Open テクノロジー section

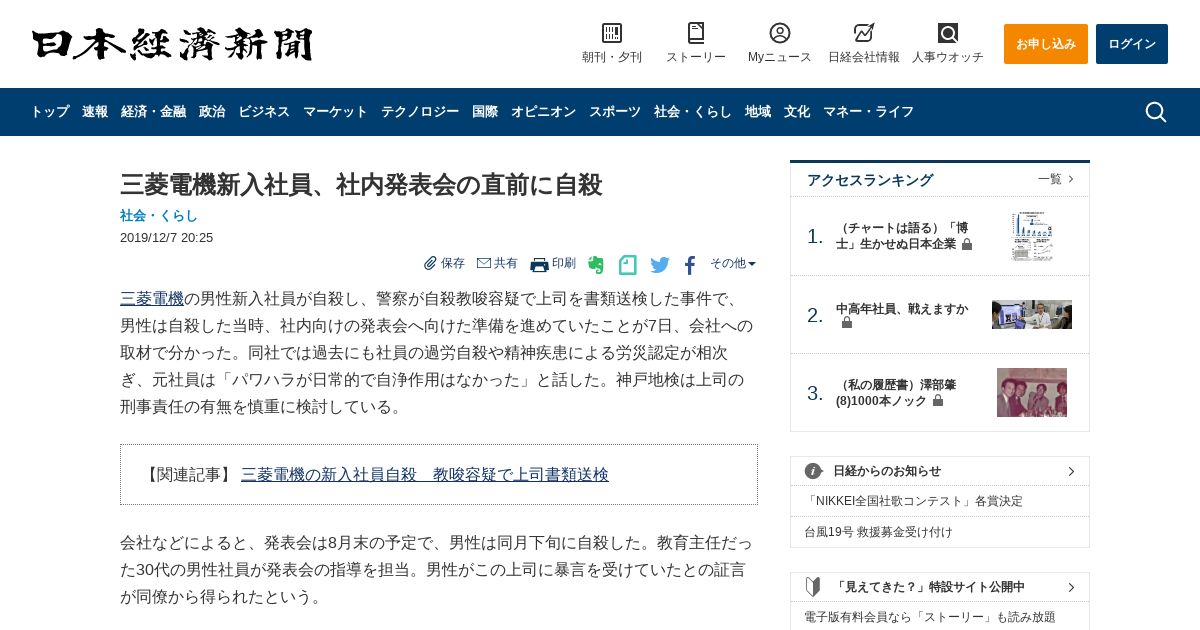coord(420,112)
